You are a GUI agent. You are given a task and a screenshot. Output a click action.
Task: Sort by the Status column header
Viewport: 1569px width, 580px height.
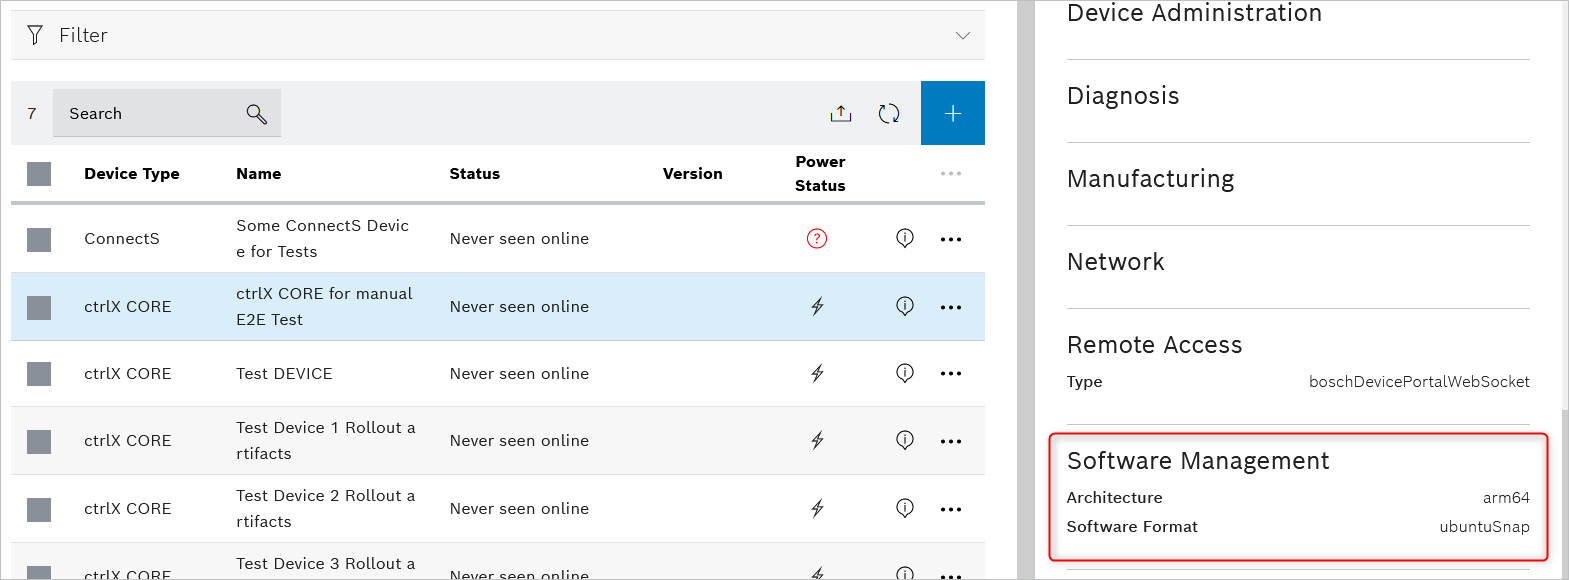tap(475, 174)
